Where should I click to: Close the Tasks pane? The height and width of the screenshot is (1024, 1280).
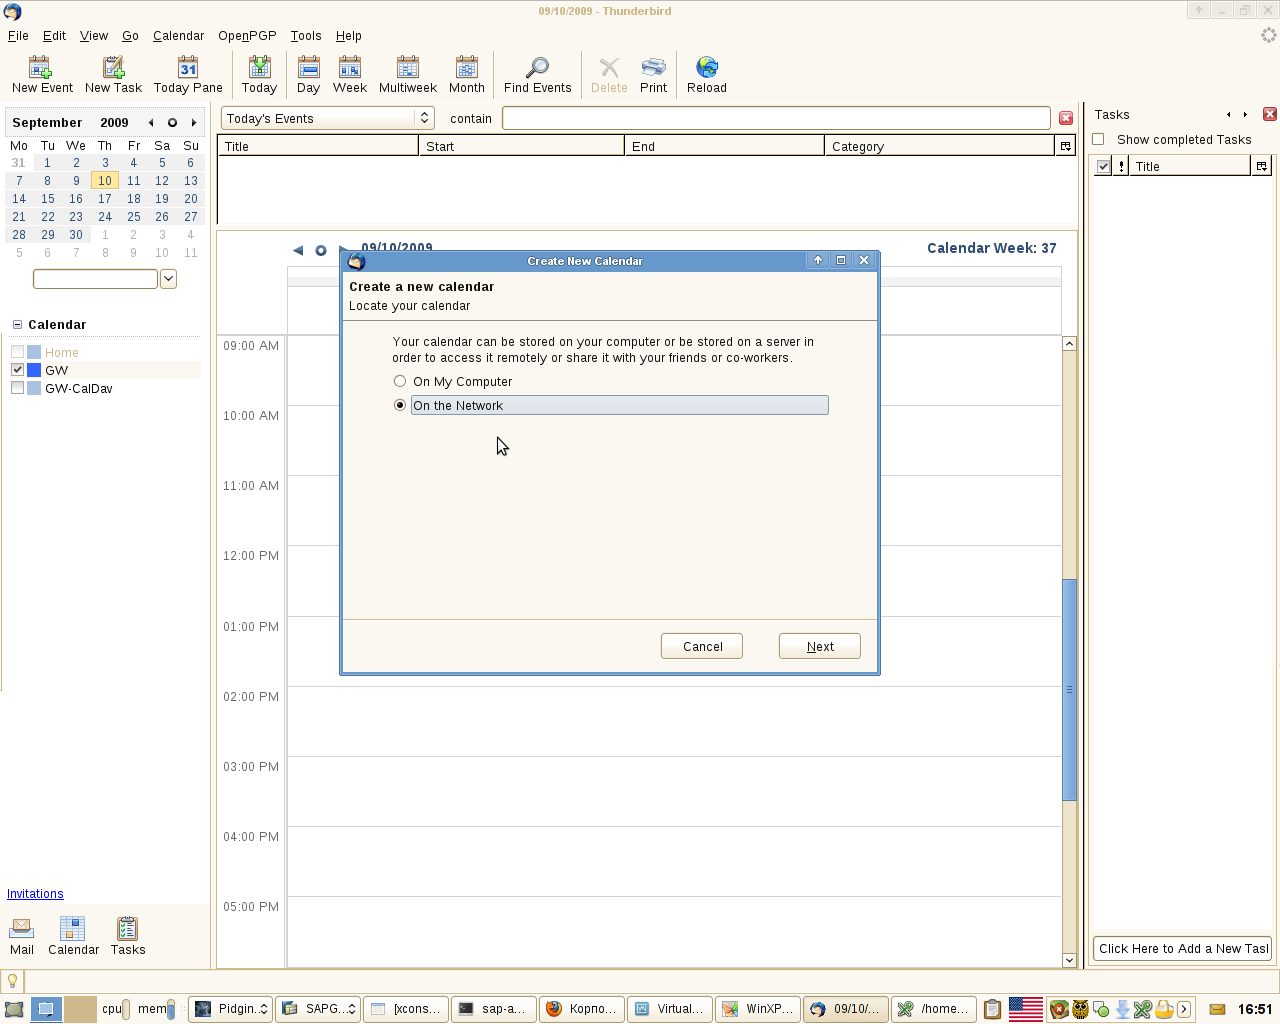point(1270,114)
